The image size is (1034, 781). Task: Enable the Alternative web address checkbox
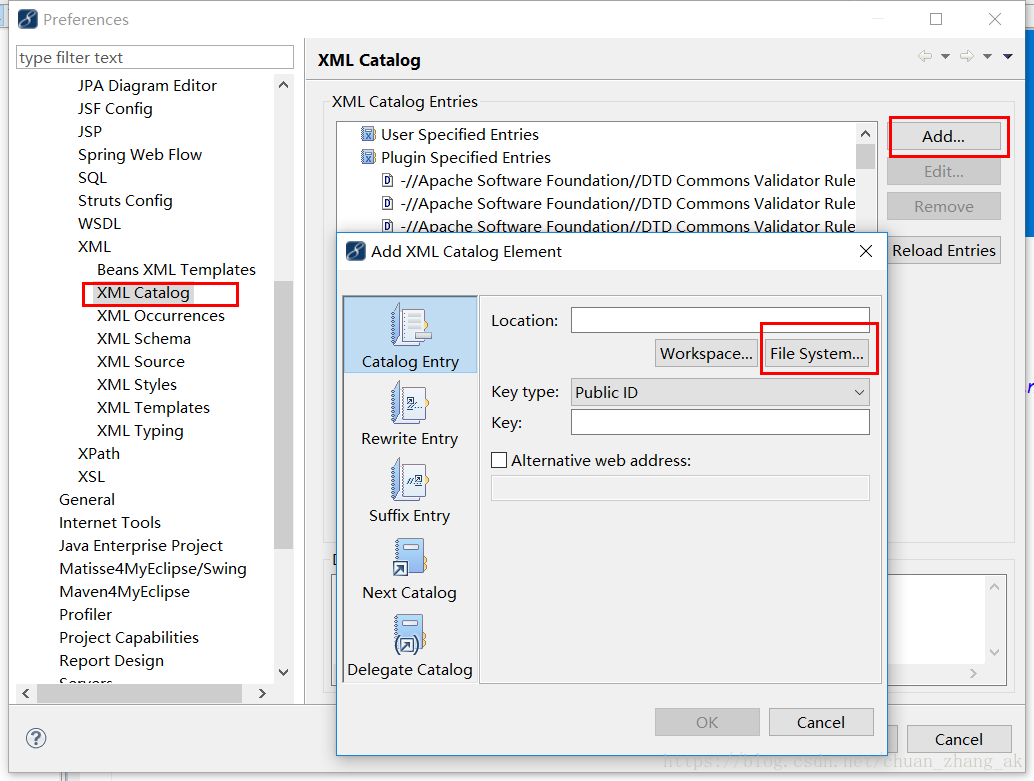tap(499, 460)
